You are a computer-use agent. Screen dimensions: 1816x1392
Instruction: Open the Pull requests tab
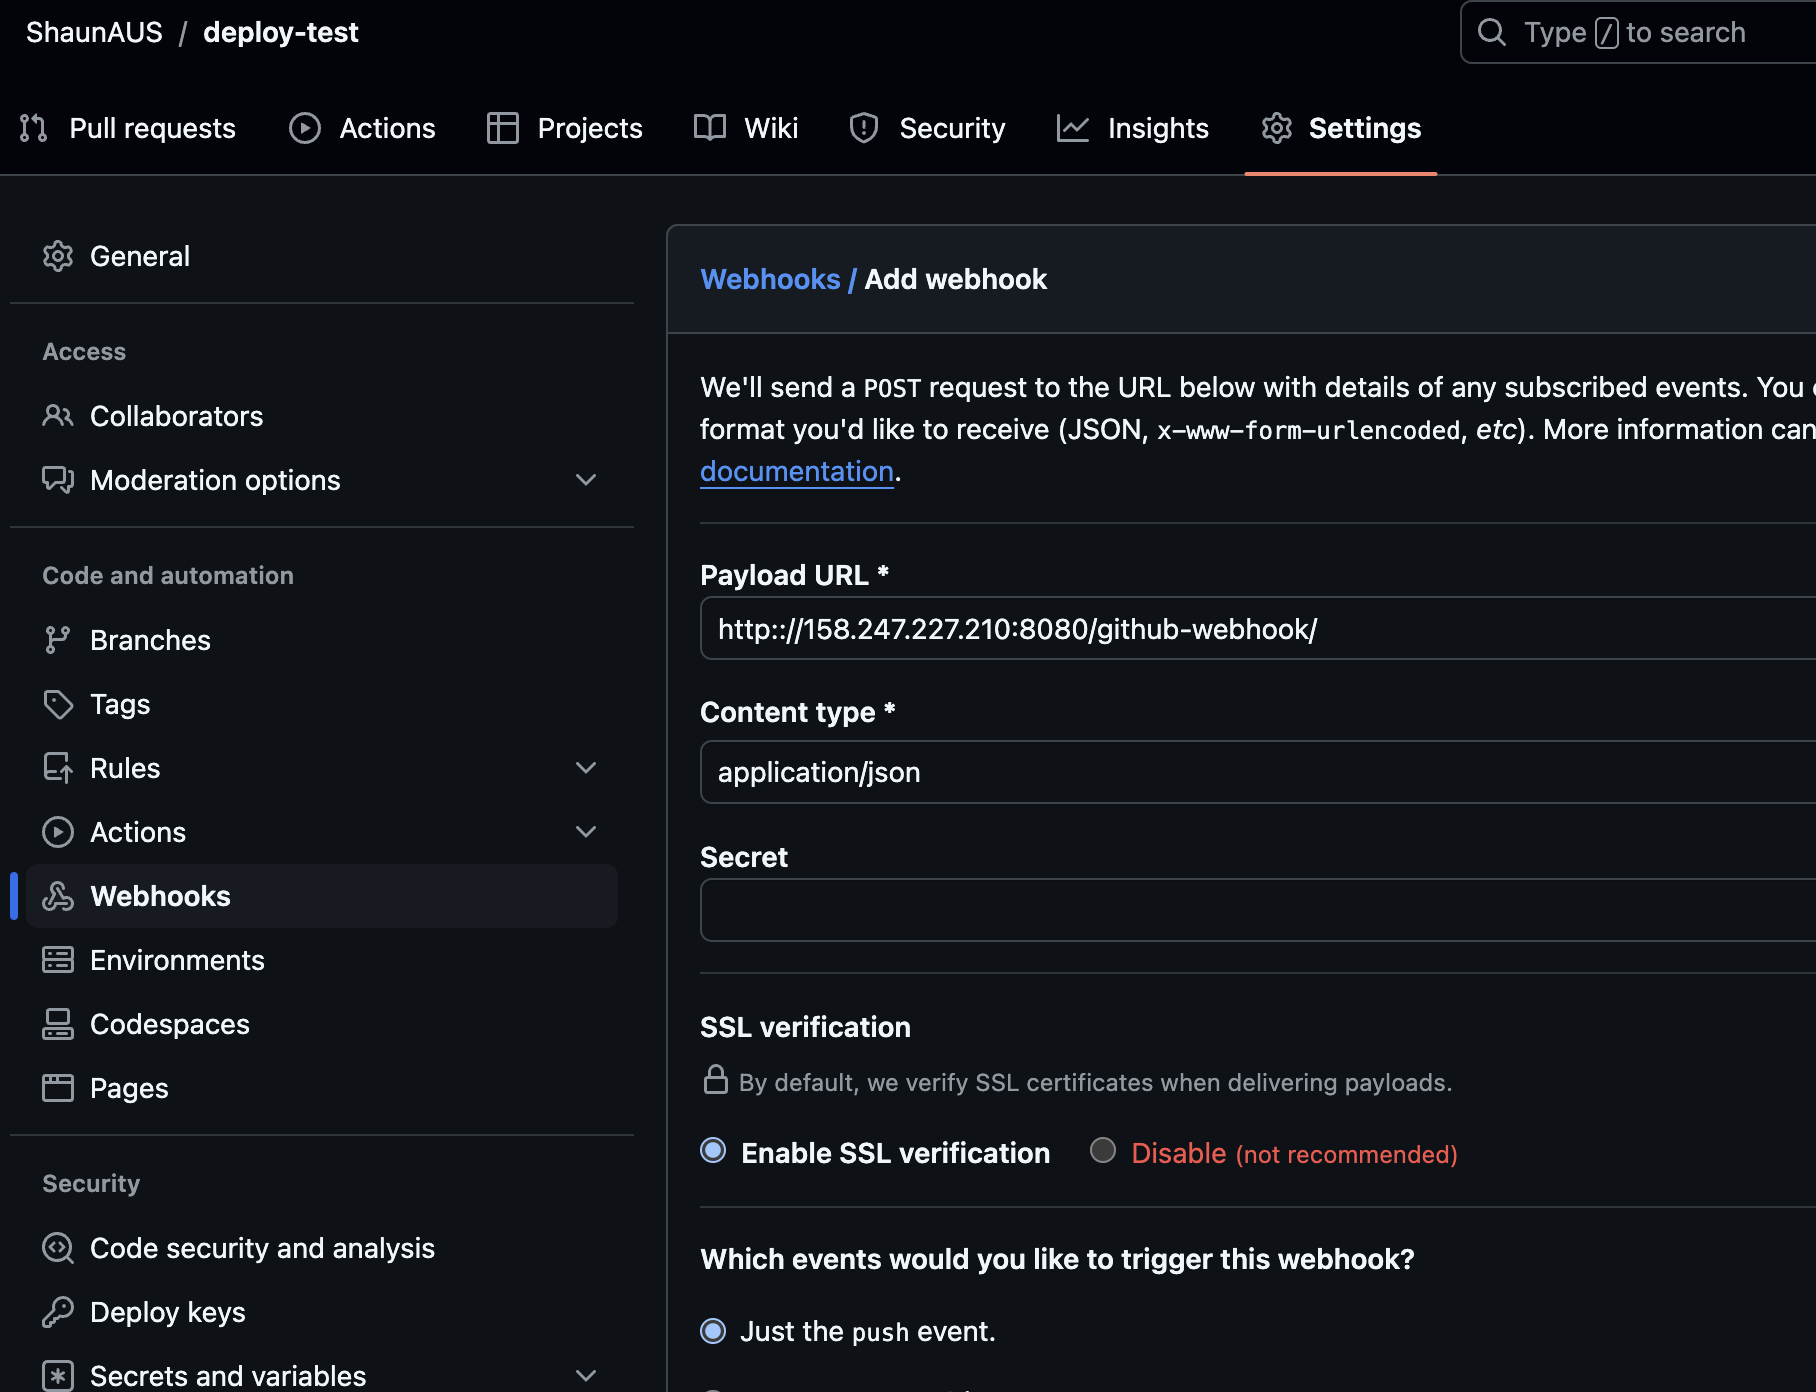click(127, 128)
